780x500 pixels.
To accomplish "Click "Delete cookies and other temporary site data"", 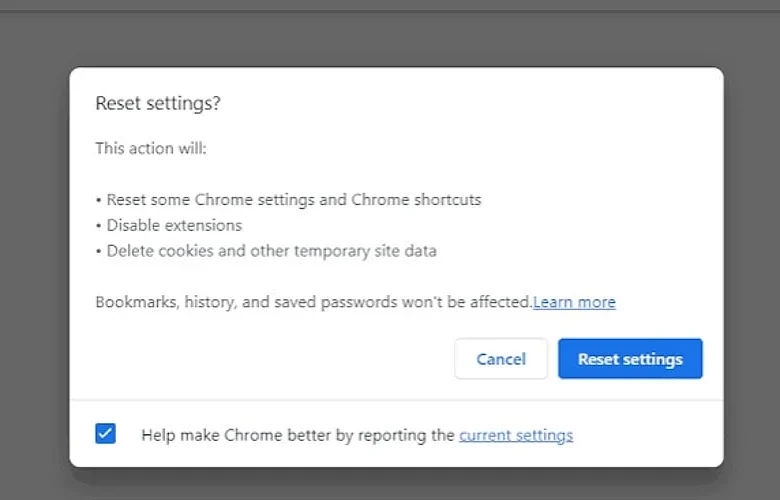I will coord(272,251).
